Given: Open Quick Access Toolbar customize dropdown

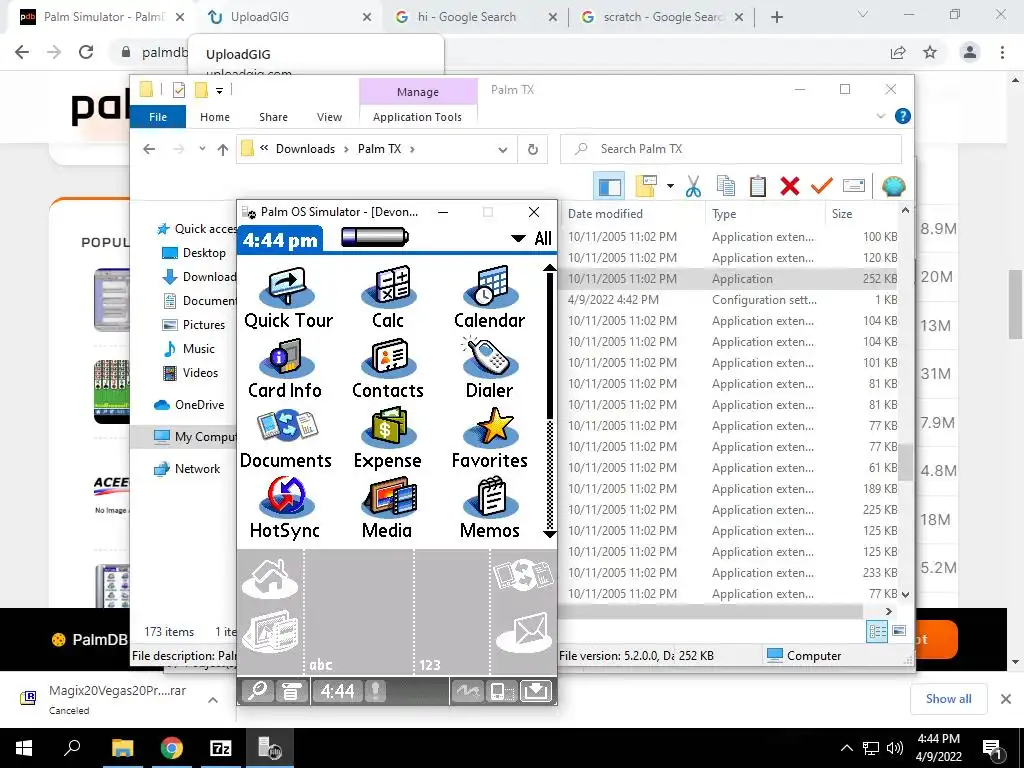Looking at the screenshot, I should pos(219,90).
